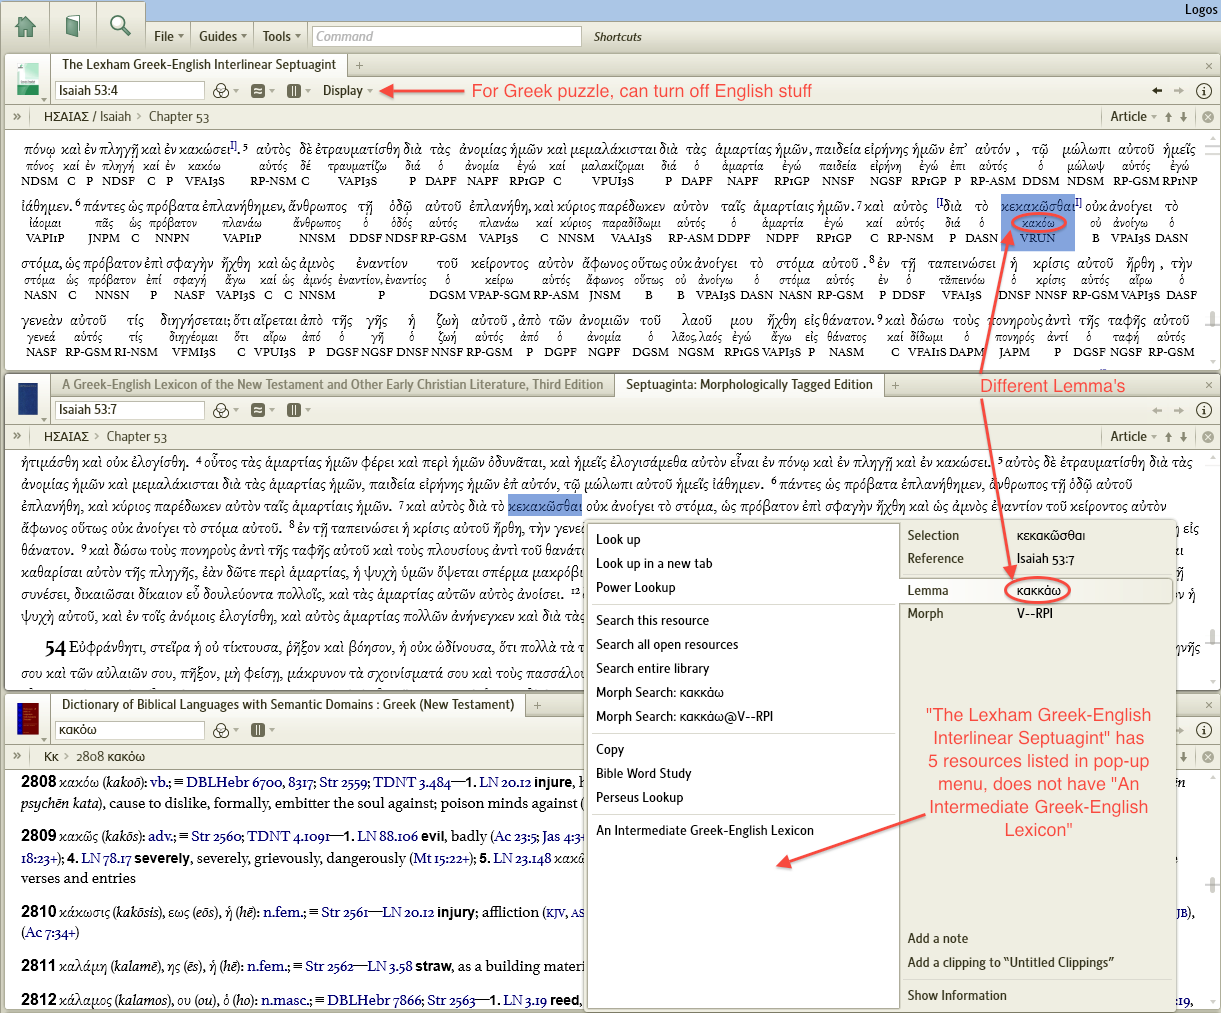Open the Str 2560 link in entry 2809
Viewport: 1221px width, 1013px height.
(217, 837)
